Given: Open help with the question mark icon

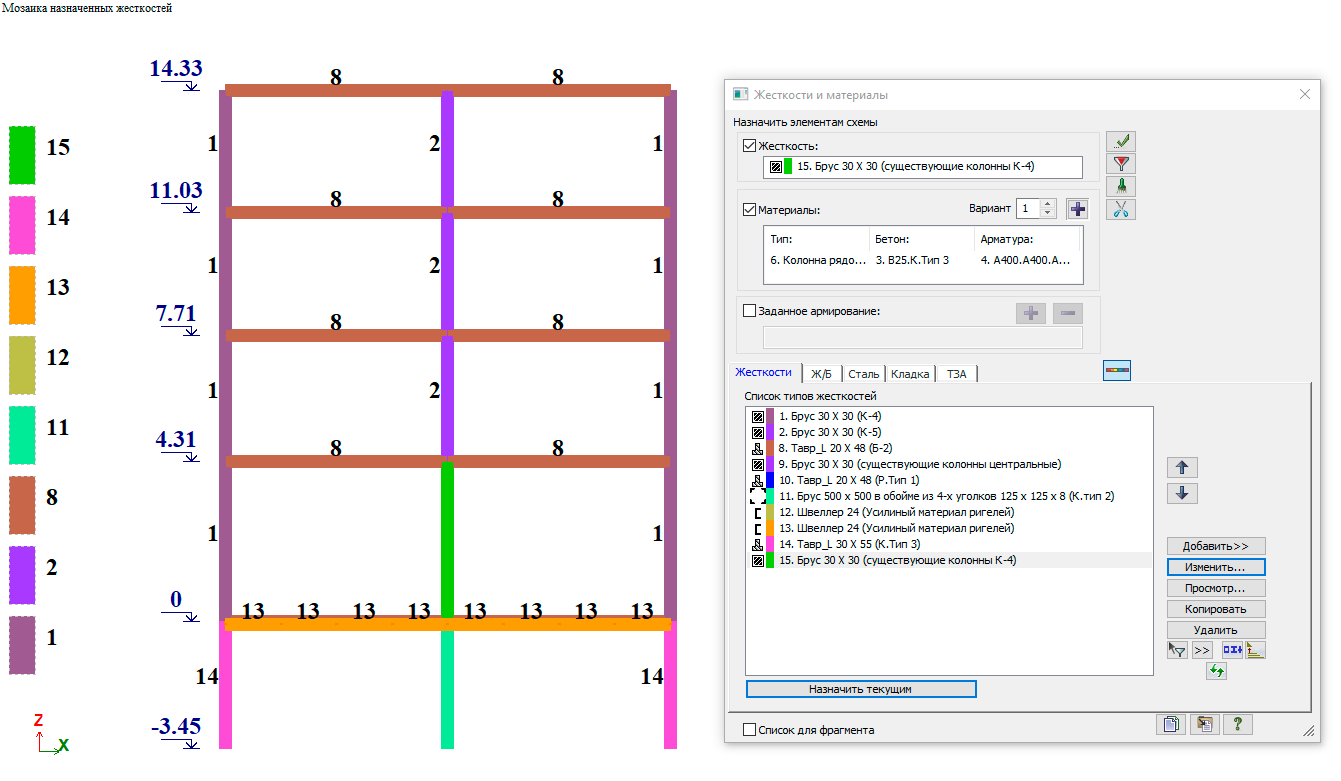Looking at the screenshot, I should tap(1237, 725).
